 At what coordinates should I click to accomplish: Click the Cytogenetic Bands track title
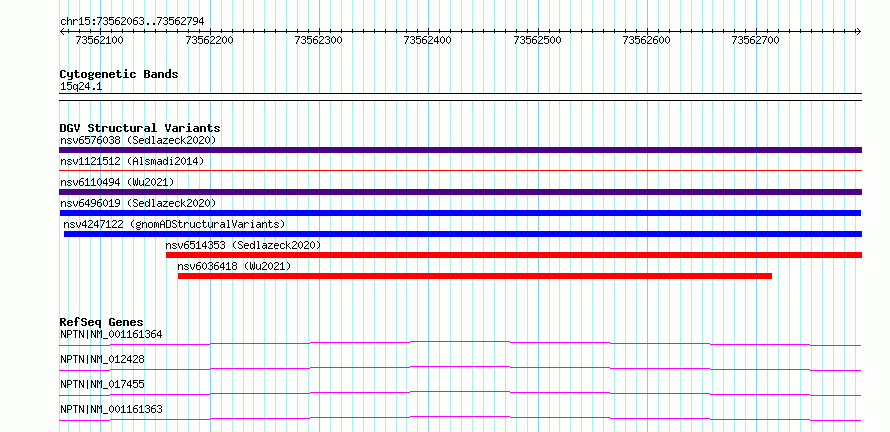point(119,74)
